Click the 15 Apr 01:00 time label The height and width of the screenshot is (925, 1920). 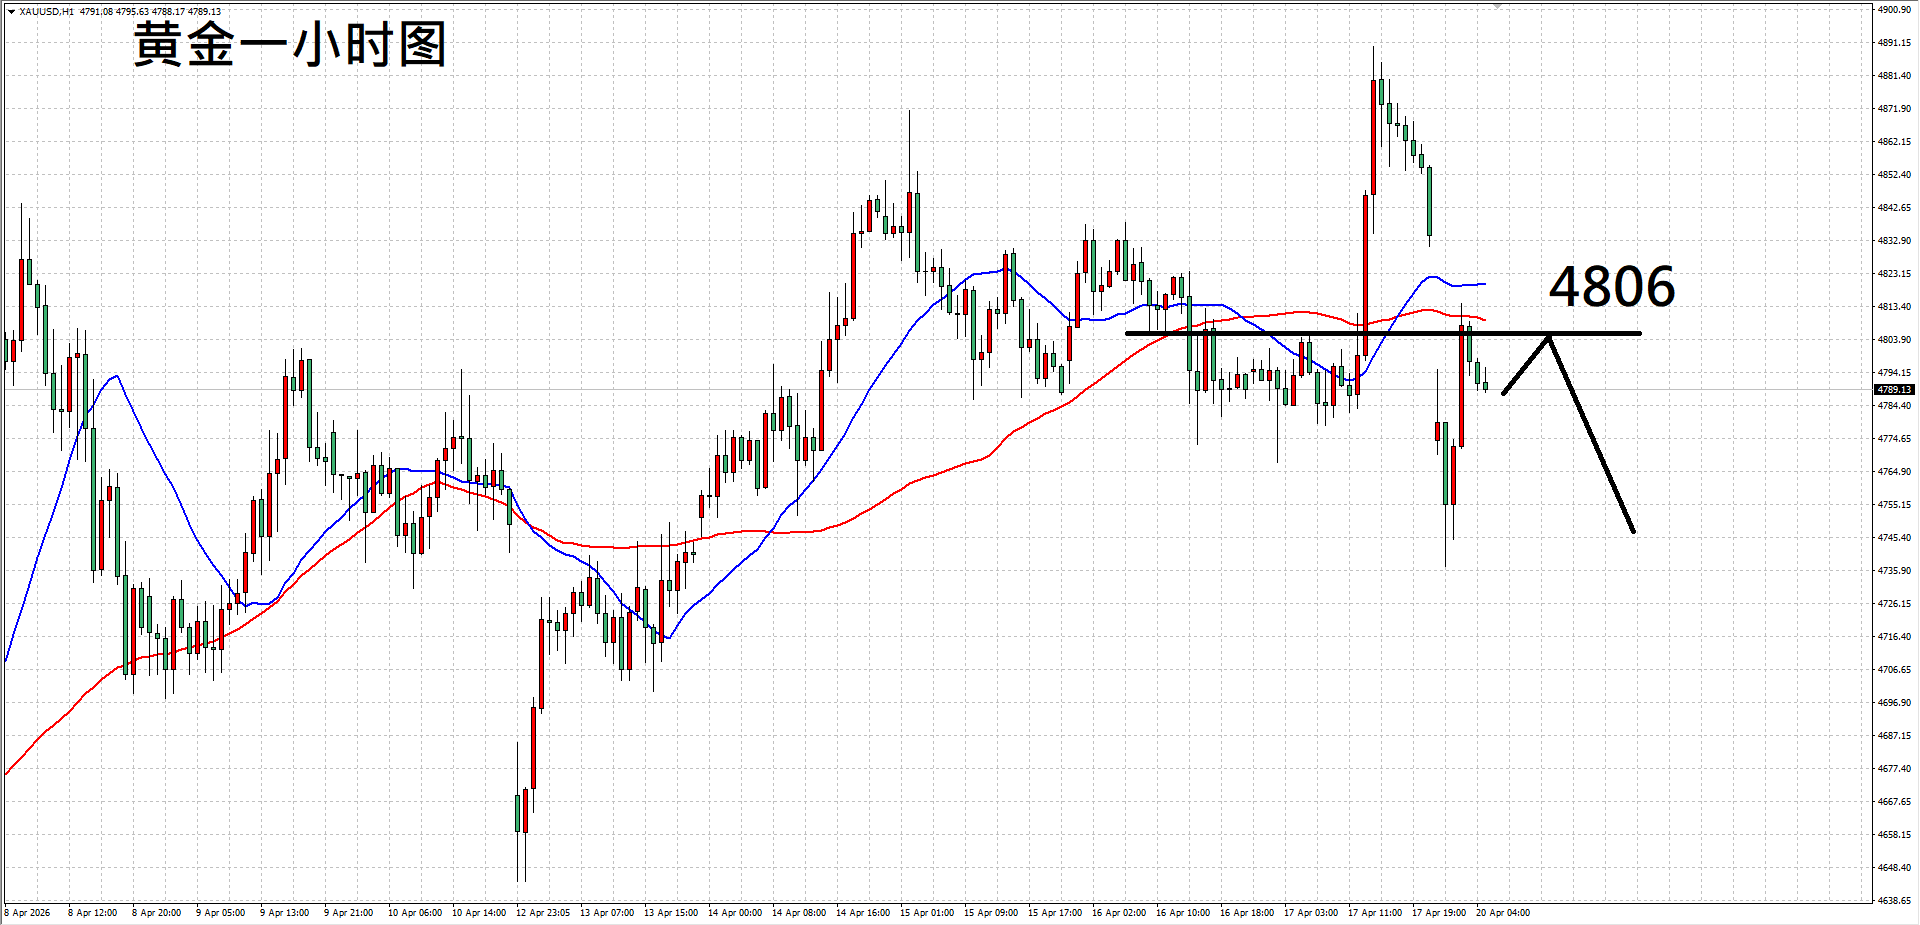tap(927, 912)
